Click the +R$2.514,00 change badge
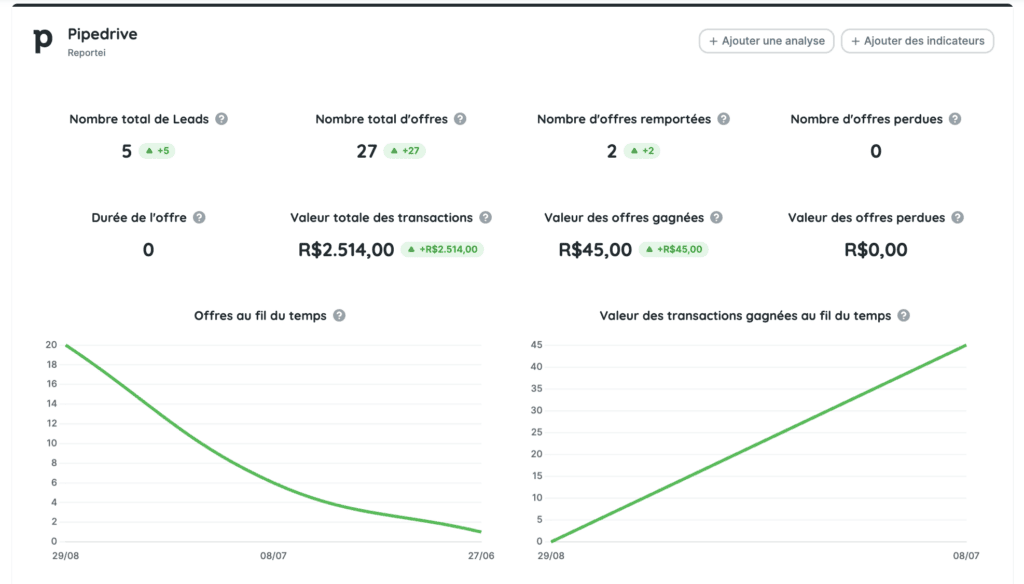Viewport: 1024px width, 584px height. 443,249
